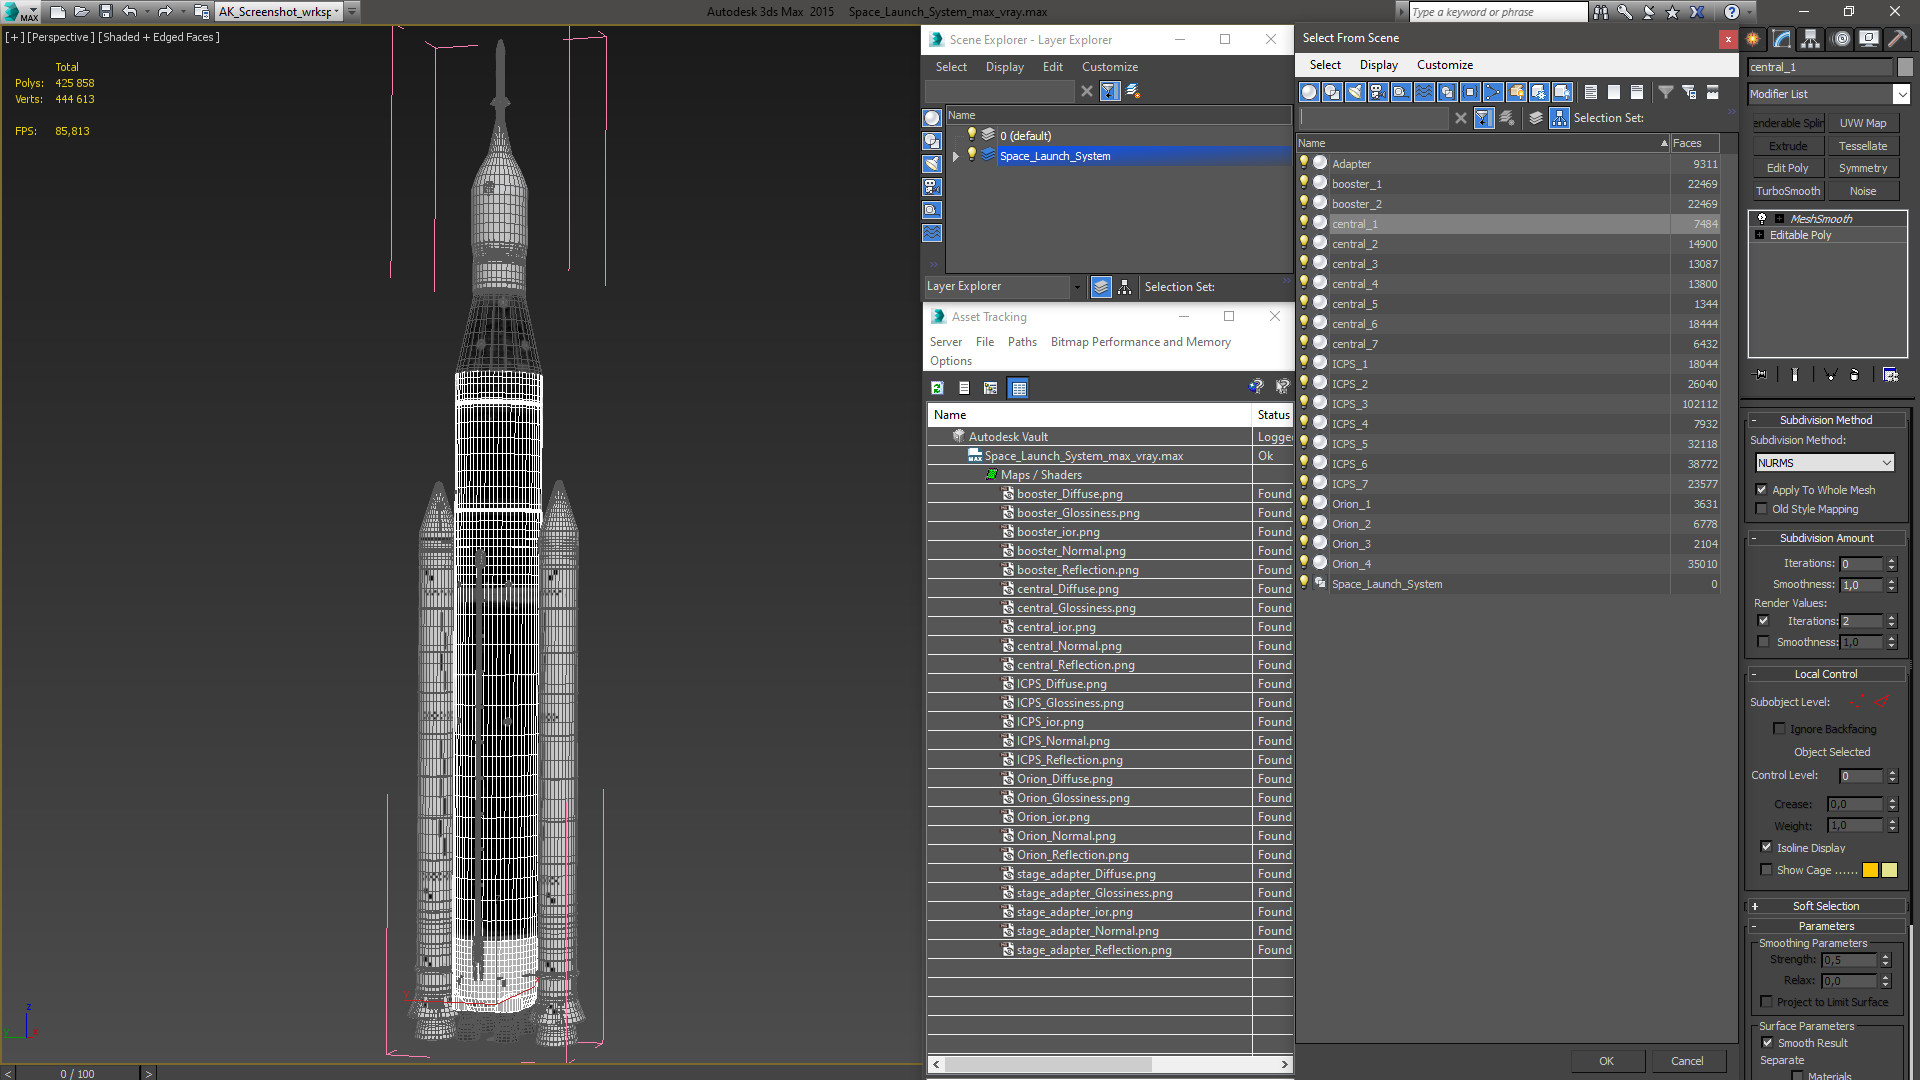The width and height of the screenshot is (1920, 1080).
Task: Enable Project to Limit Surface checkbox
Action: pos(1766,1002)
